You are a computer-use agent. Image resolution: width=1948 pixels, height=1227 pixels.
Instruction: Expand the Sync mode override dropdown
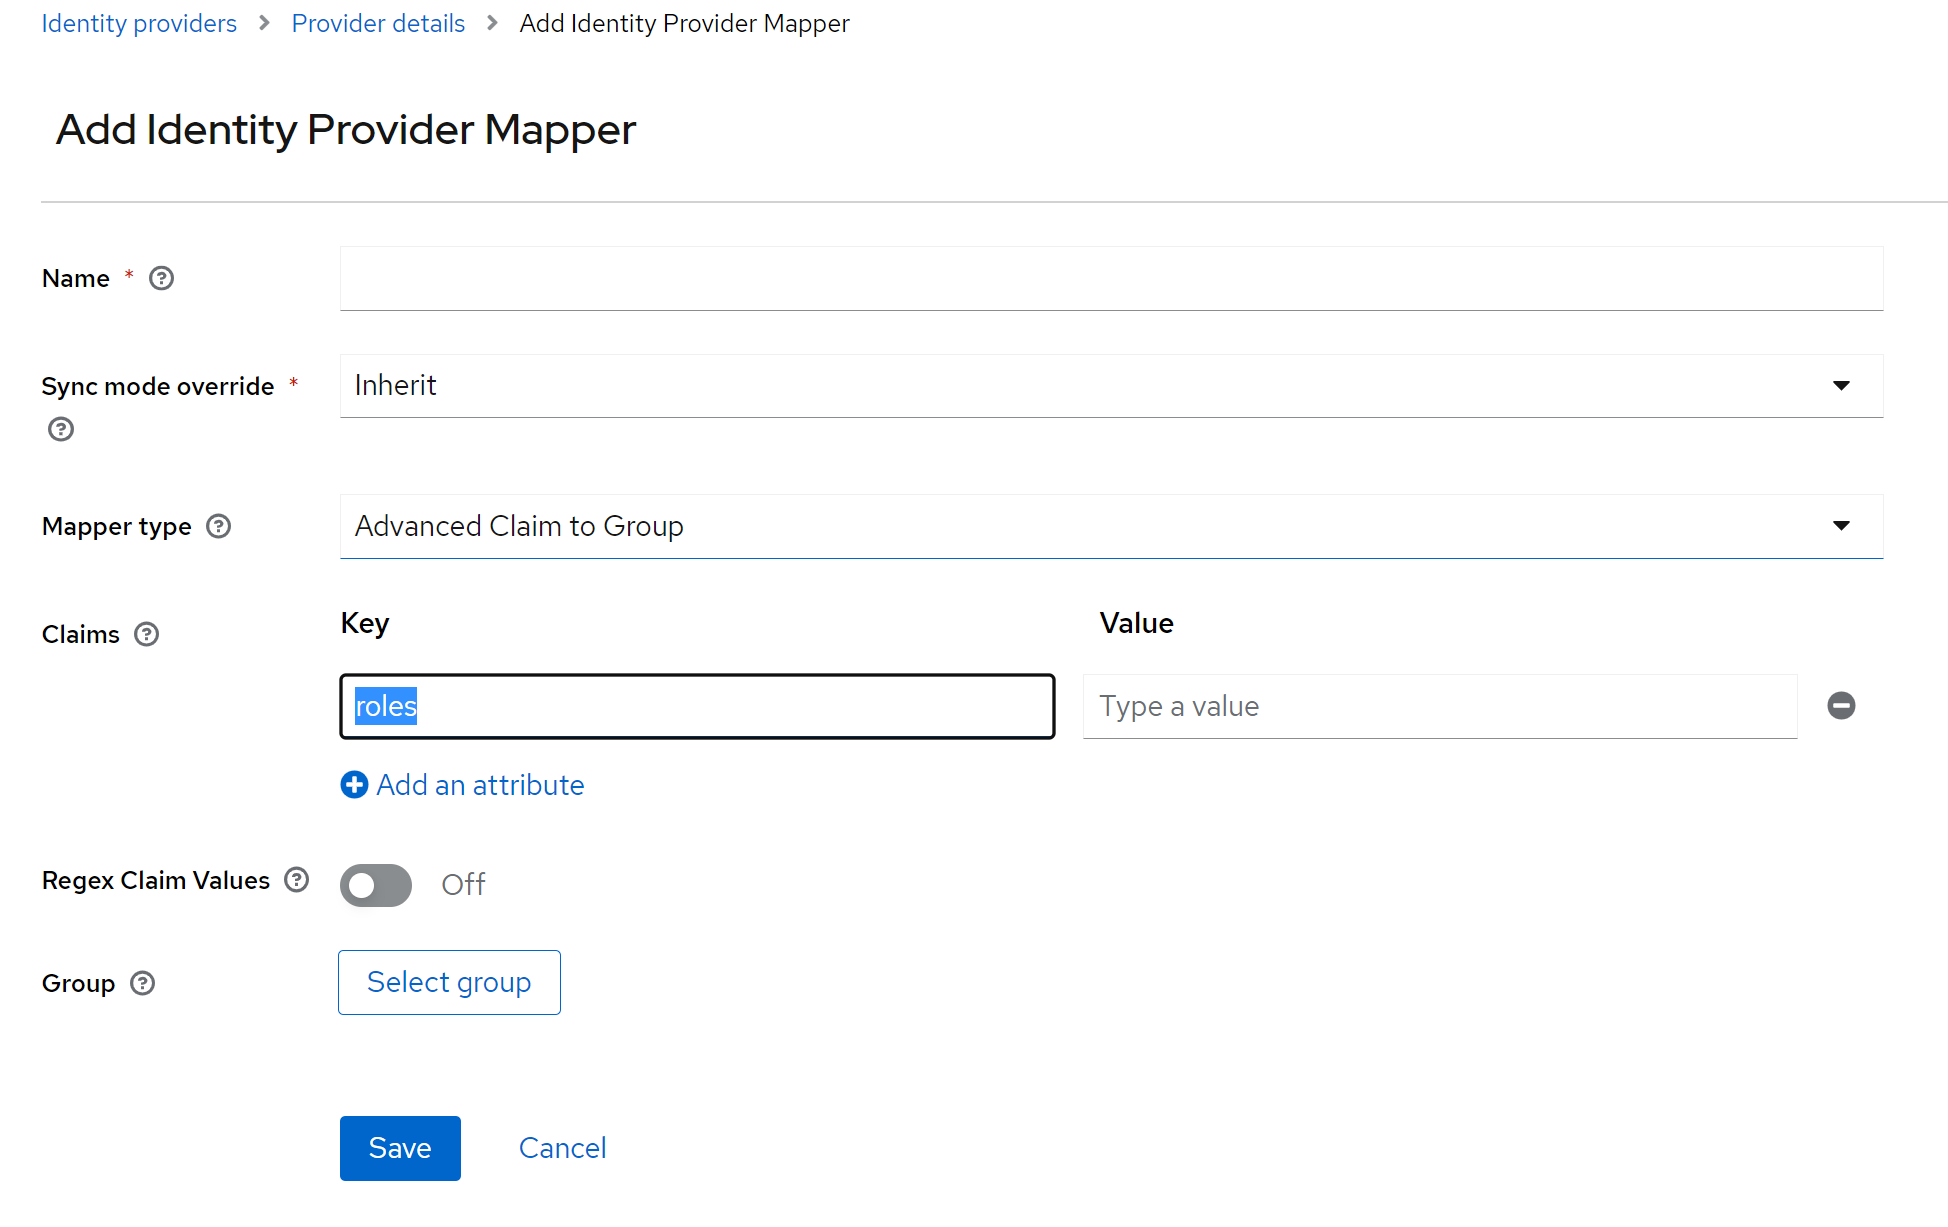coord(1110,386)
